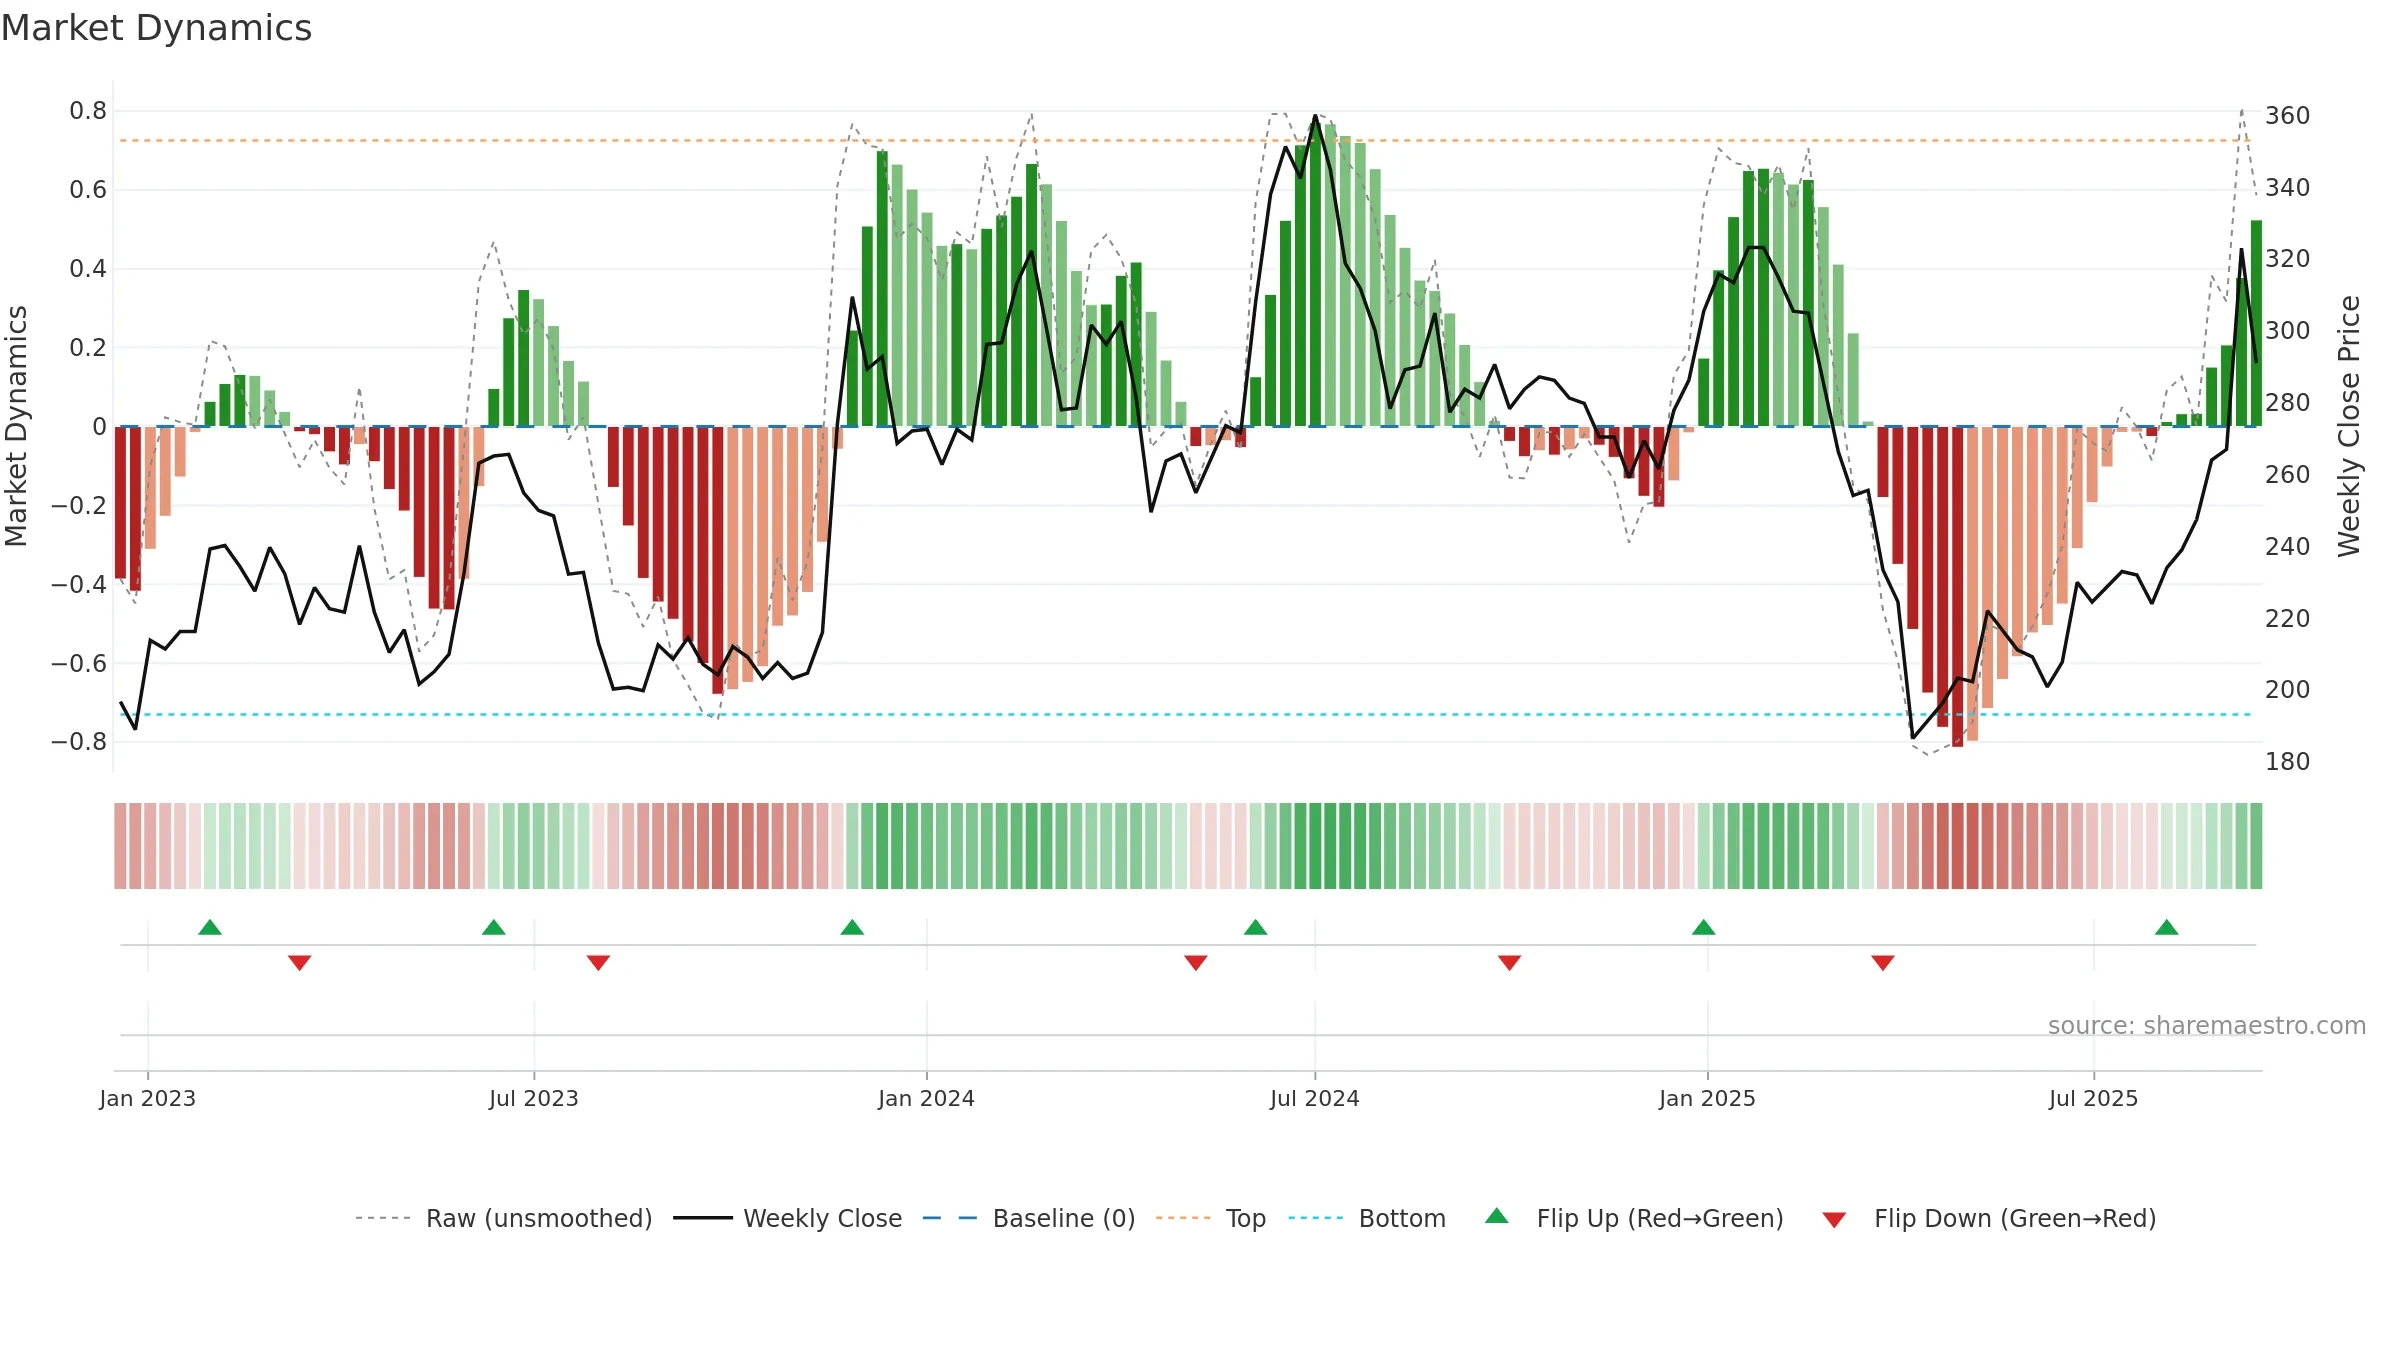Viewport: 2400px width, 1350px height.
Task: Toggle the Baseline (0) legend entry
Action: point(1029,1218)
